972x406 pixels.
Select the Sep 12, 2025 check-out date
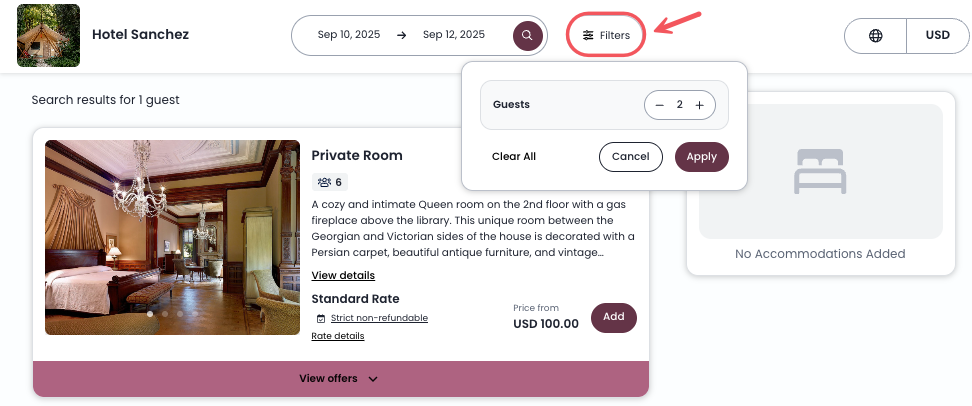pyautogui.click(x=454, y=35)
